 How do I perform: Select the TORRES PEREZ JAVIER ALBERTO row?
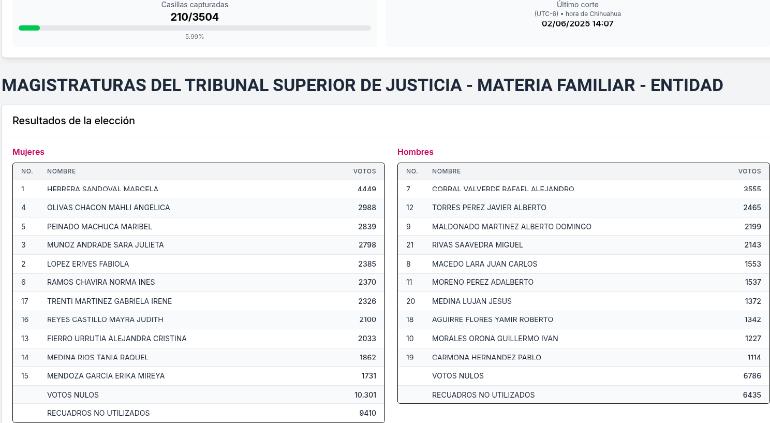[x=583, y=208]
